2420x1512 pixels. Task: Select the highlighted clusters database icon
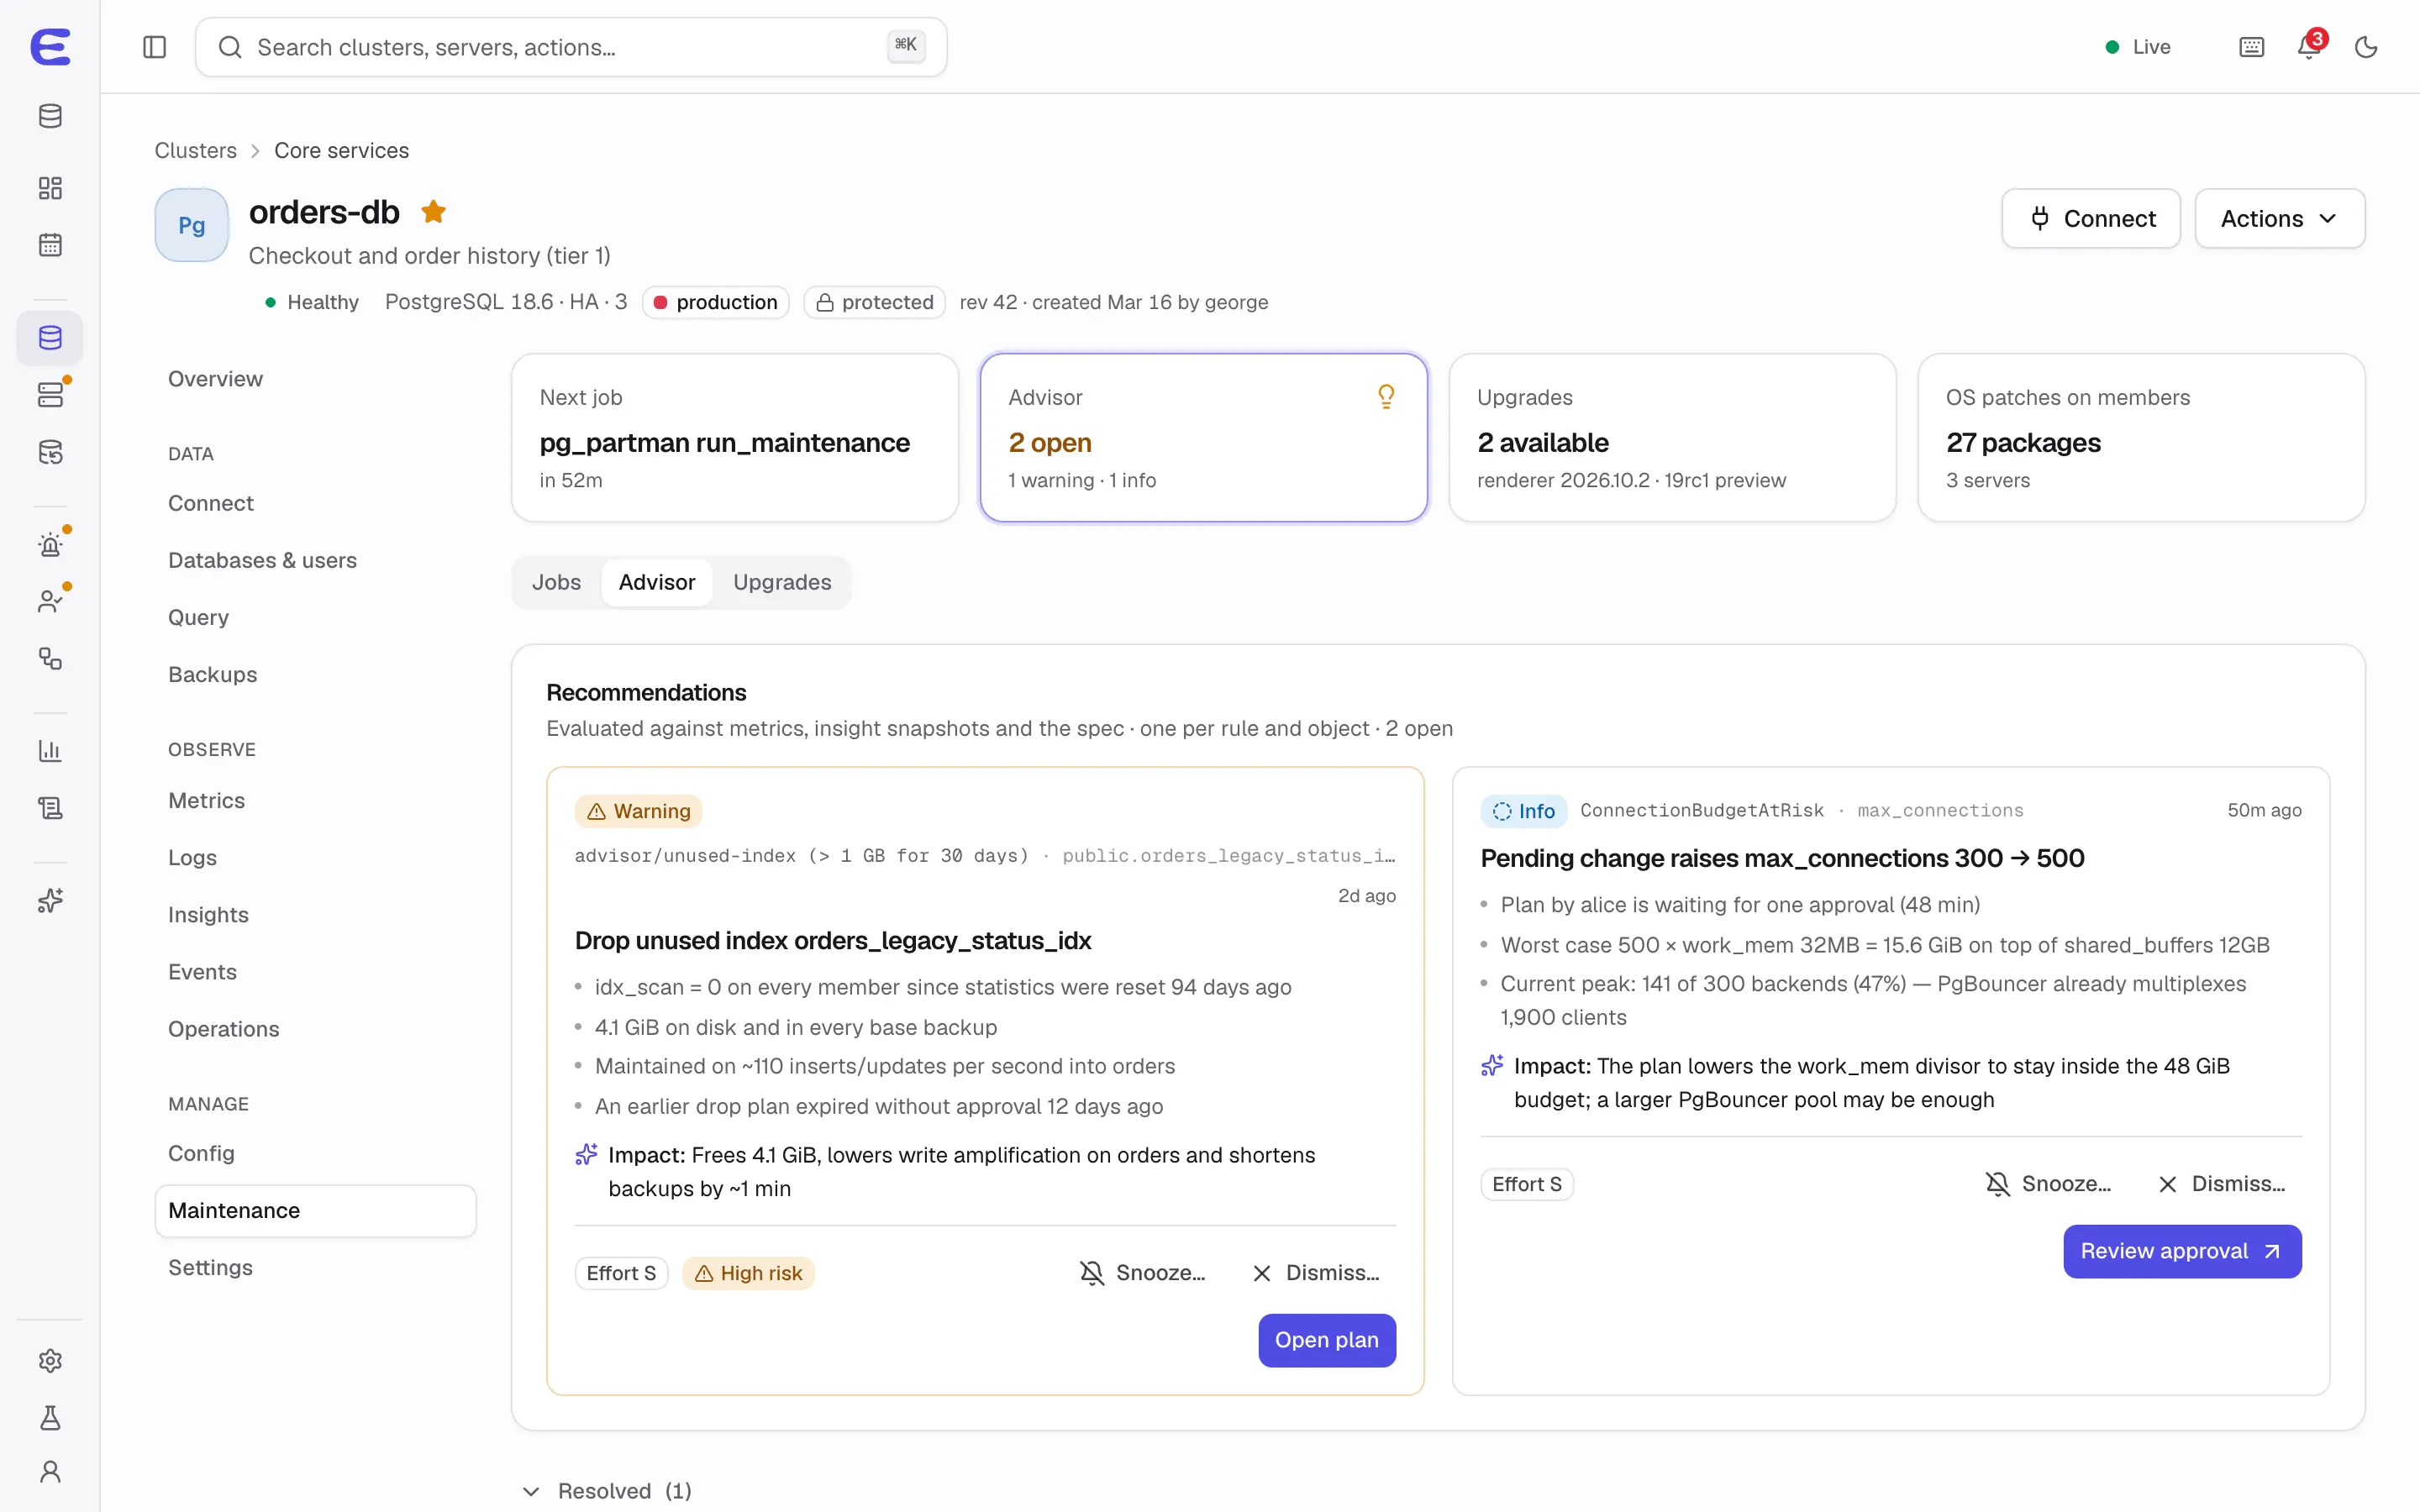click(50, 338)
